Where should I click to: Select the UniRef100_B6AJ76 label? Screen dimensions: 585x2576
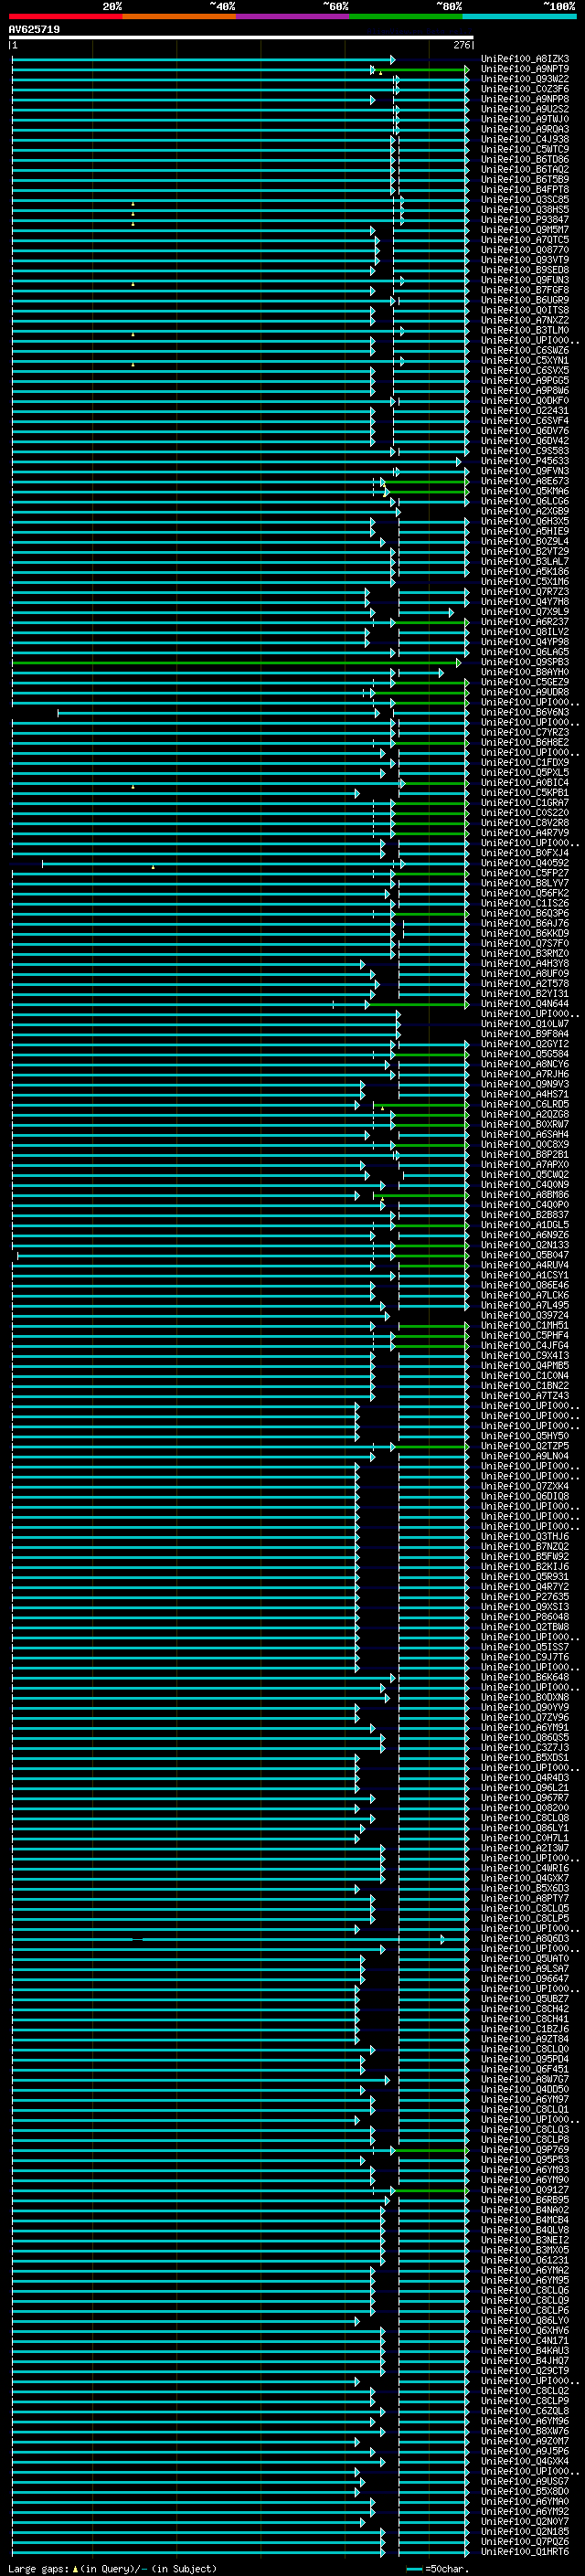(x=525, y=923)
